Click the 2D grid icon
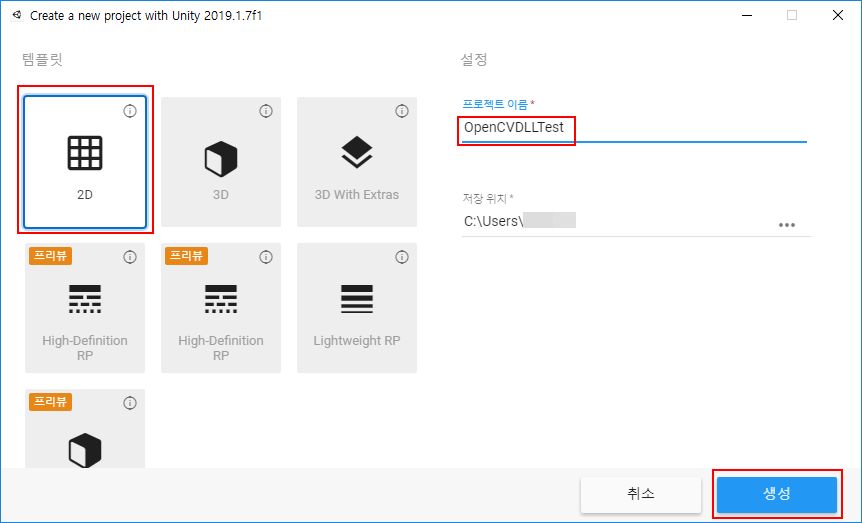The image size is (862, 523). coord(85,152)
